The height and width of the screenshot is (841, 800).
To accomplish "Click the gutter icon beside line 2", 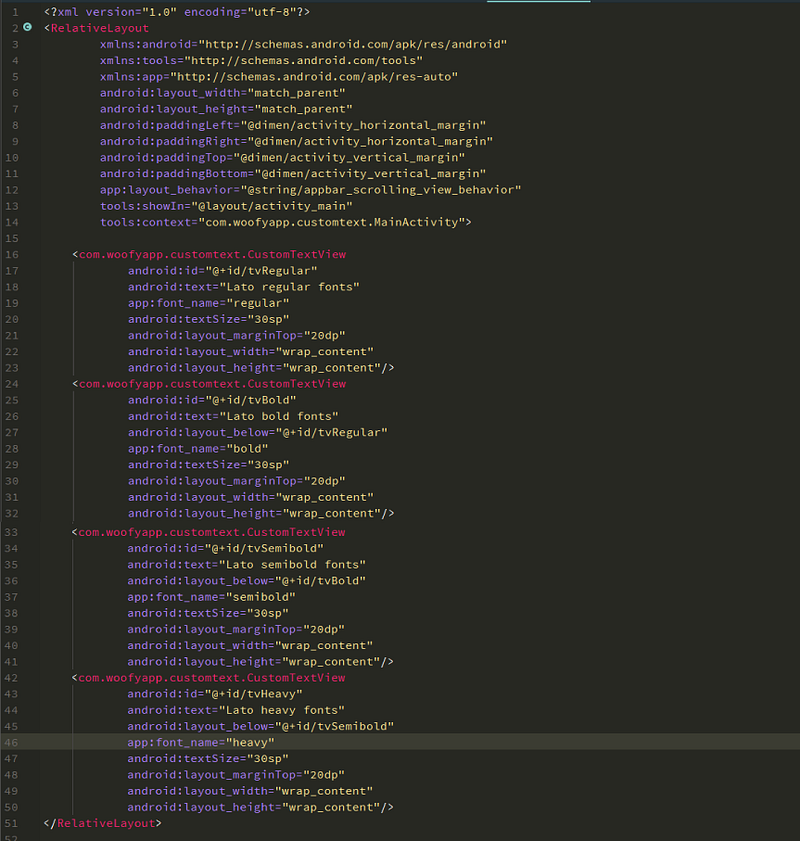I will click(27, 27).
